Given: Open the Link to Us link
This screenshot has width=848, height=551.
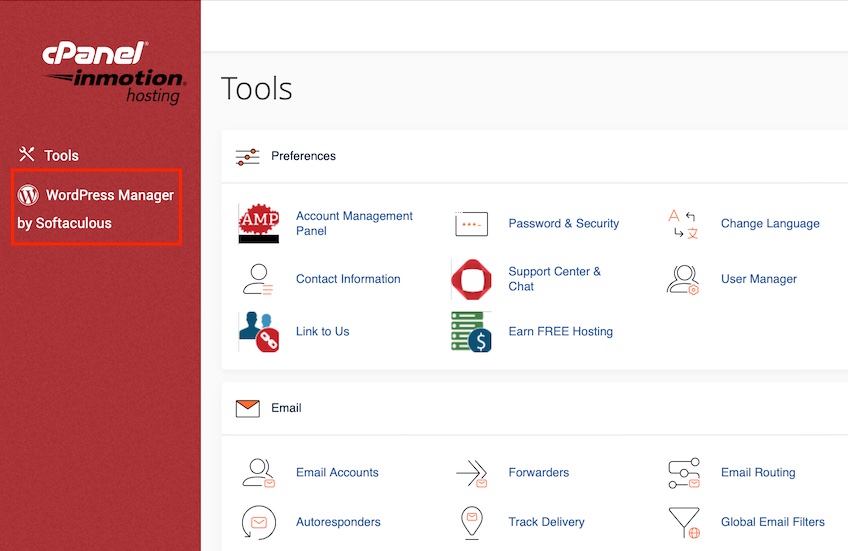Looking at the screenshot, I should 322,331.
